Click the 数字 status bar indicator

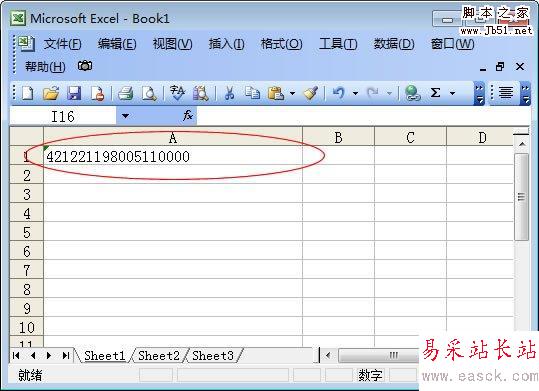pos(370,376)
